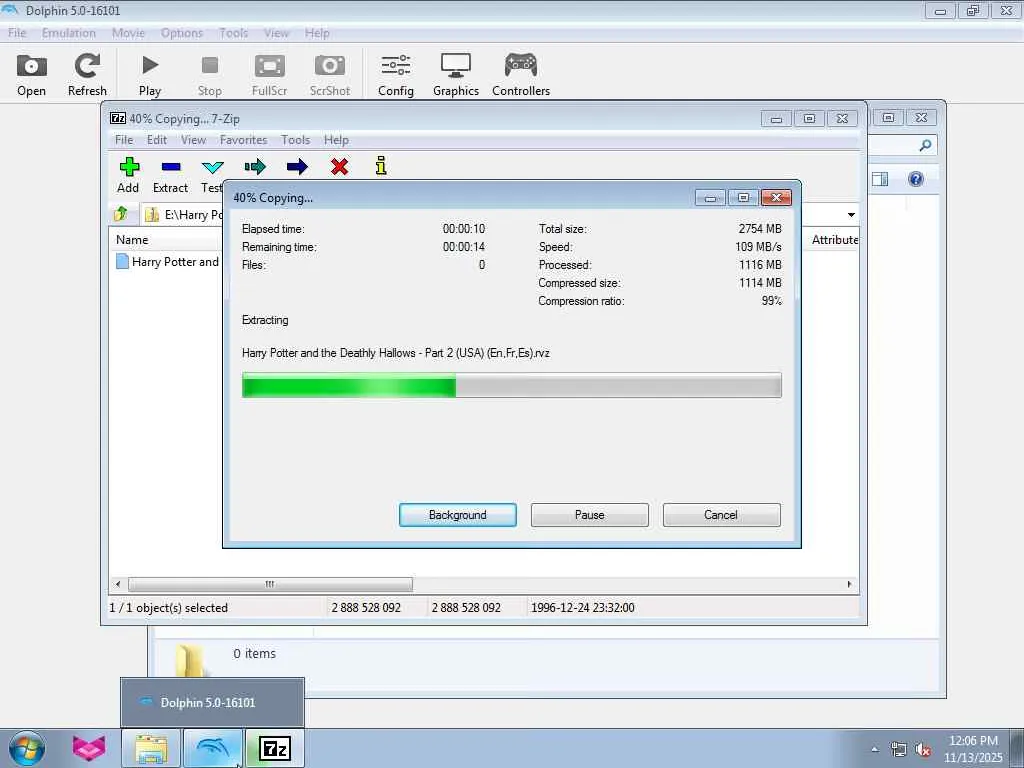Open the 7-Zip Favorites menu

point(244,140)
